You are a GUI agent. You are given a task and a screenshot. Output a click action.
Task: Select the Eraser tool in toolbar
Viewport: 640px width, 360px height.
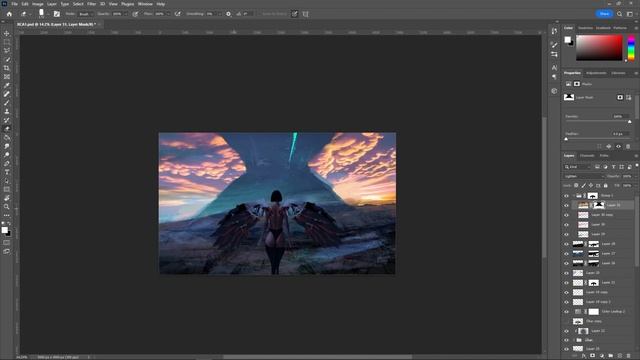tap(7, 129)
